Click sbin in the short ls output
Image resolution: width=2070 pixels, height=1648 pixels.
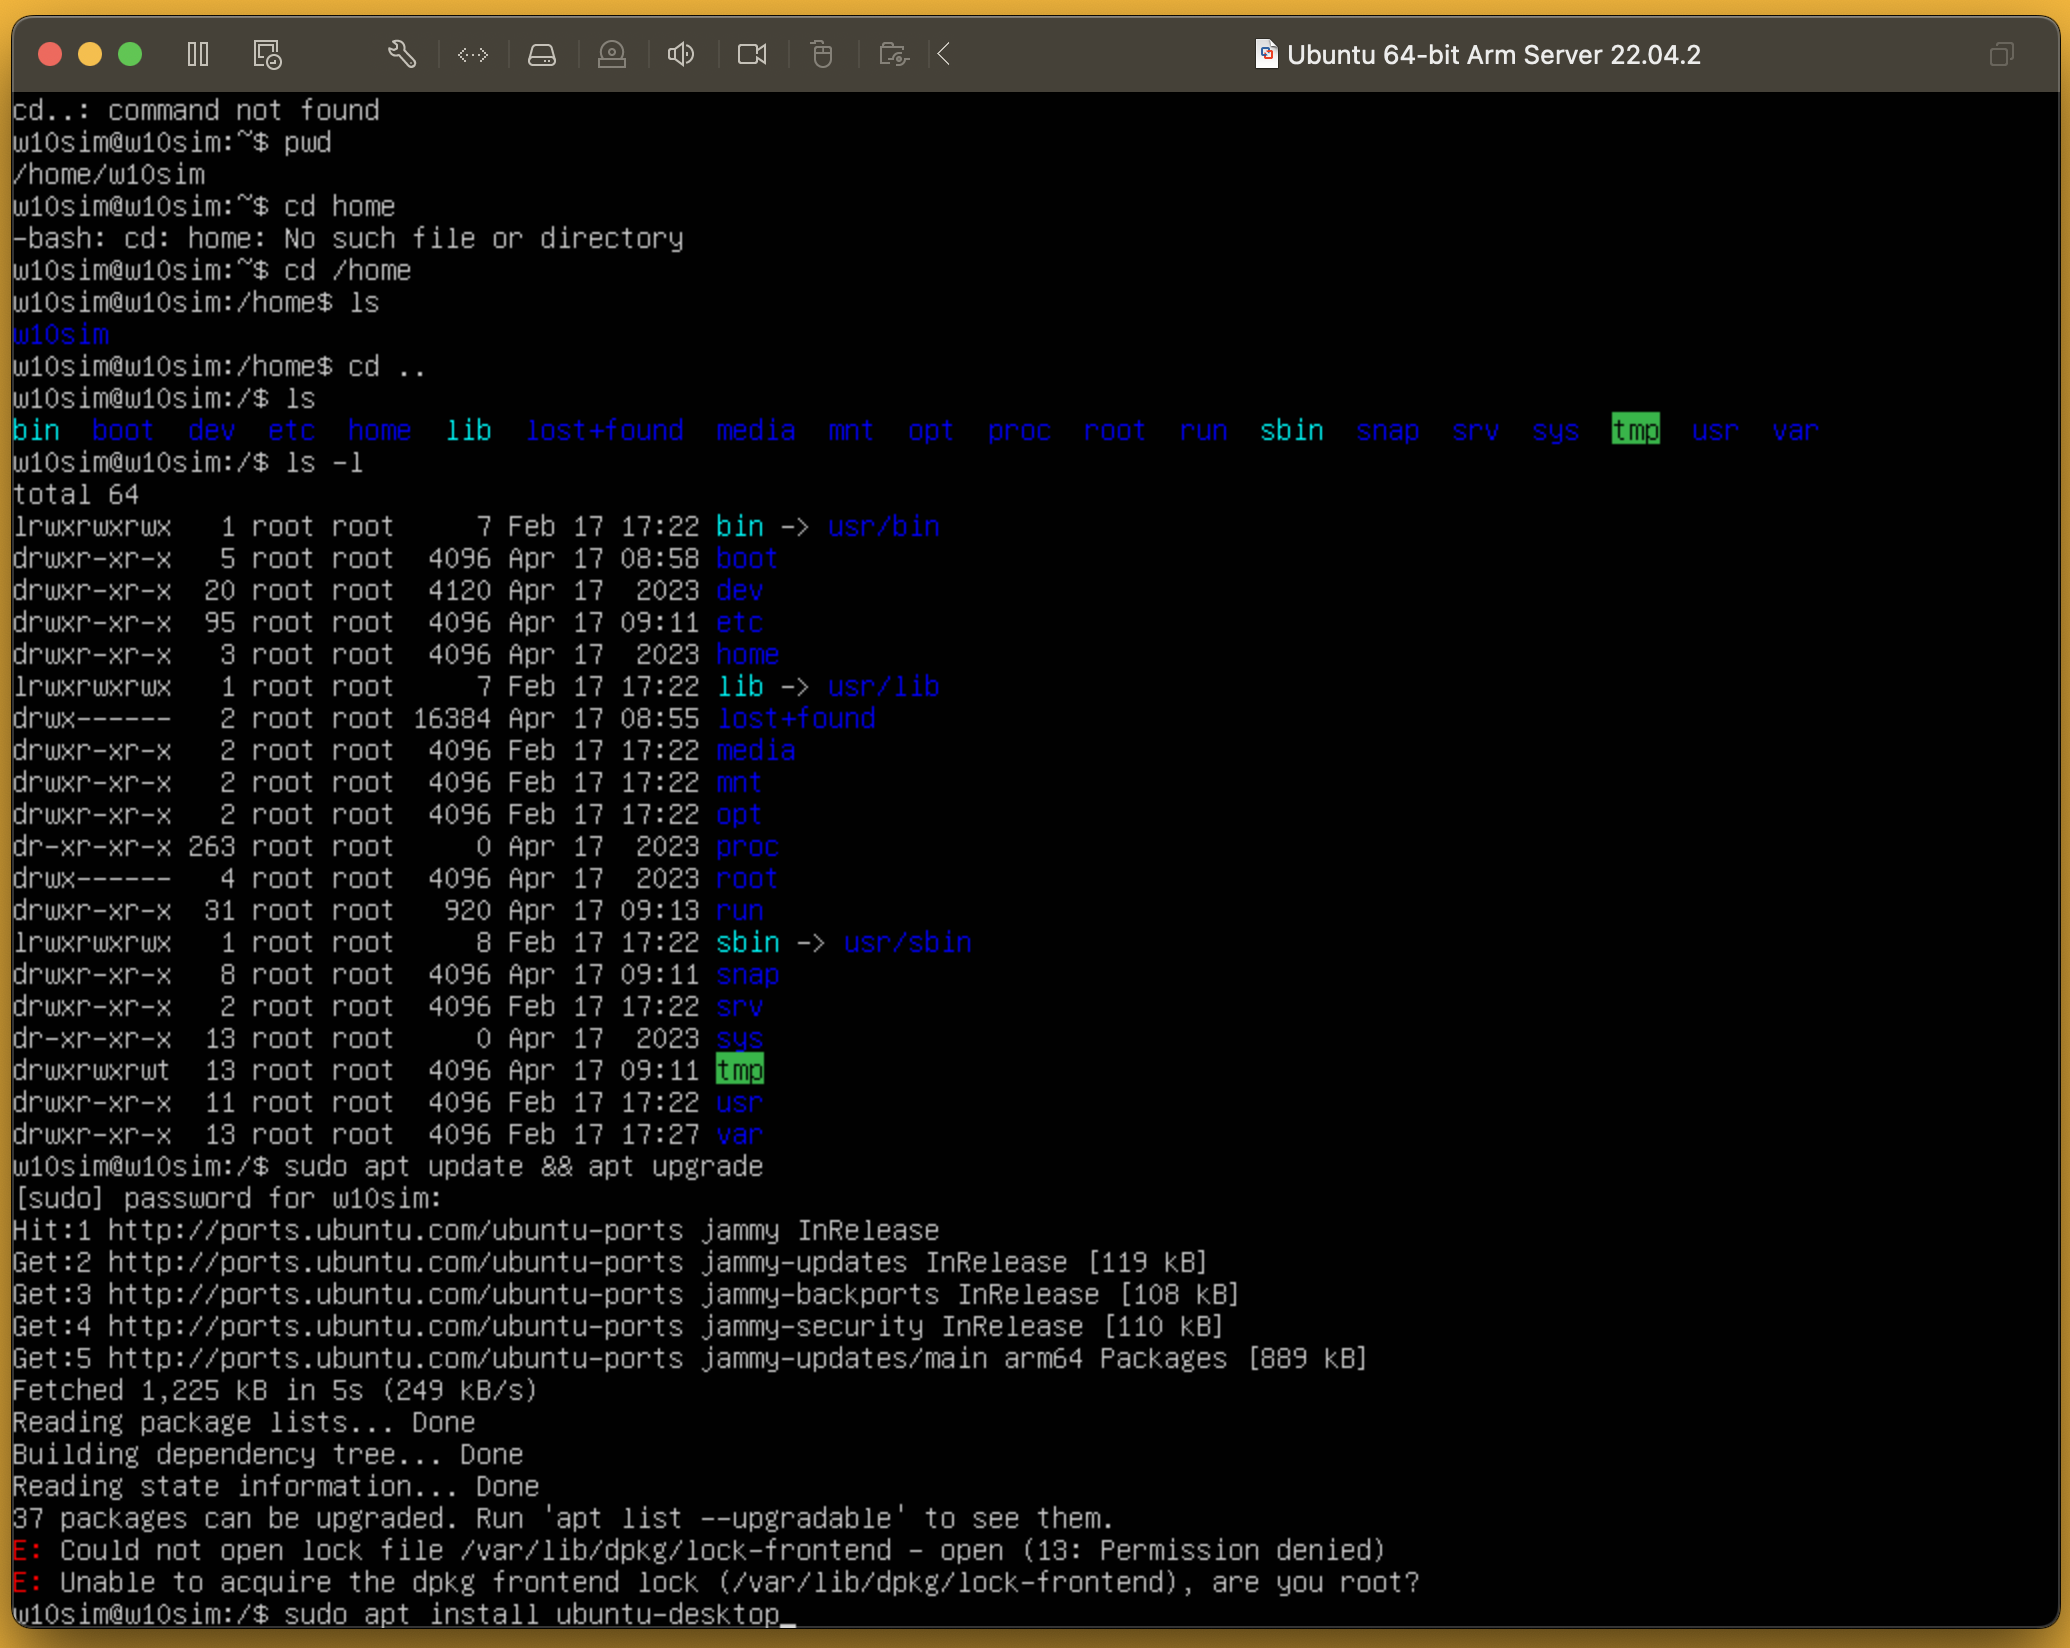click(1292, 430)
